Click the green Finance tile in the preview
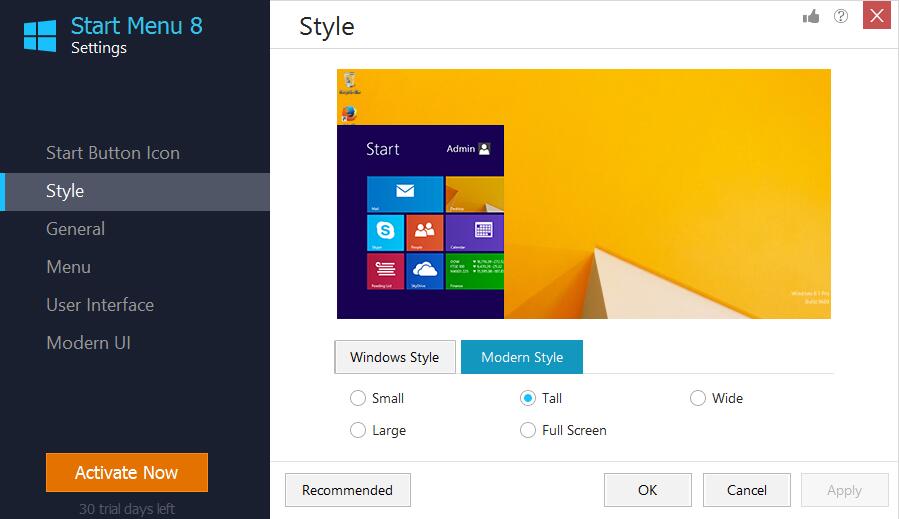This screenshot has height=519, width=899. pyautogui.click(x=475, y=271)
